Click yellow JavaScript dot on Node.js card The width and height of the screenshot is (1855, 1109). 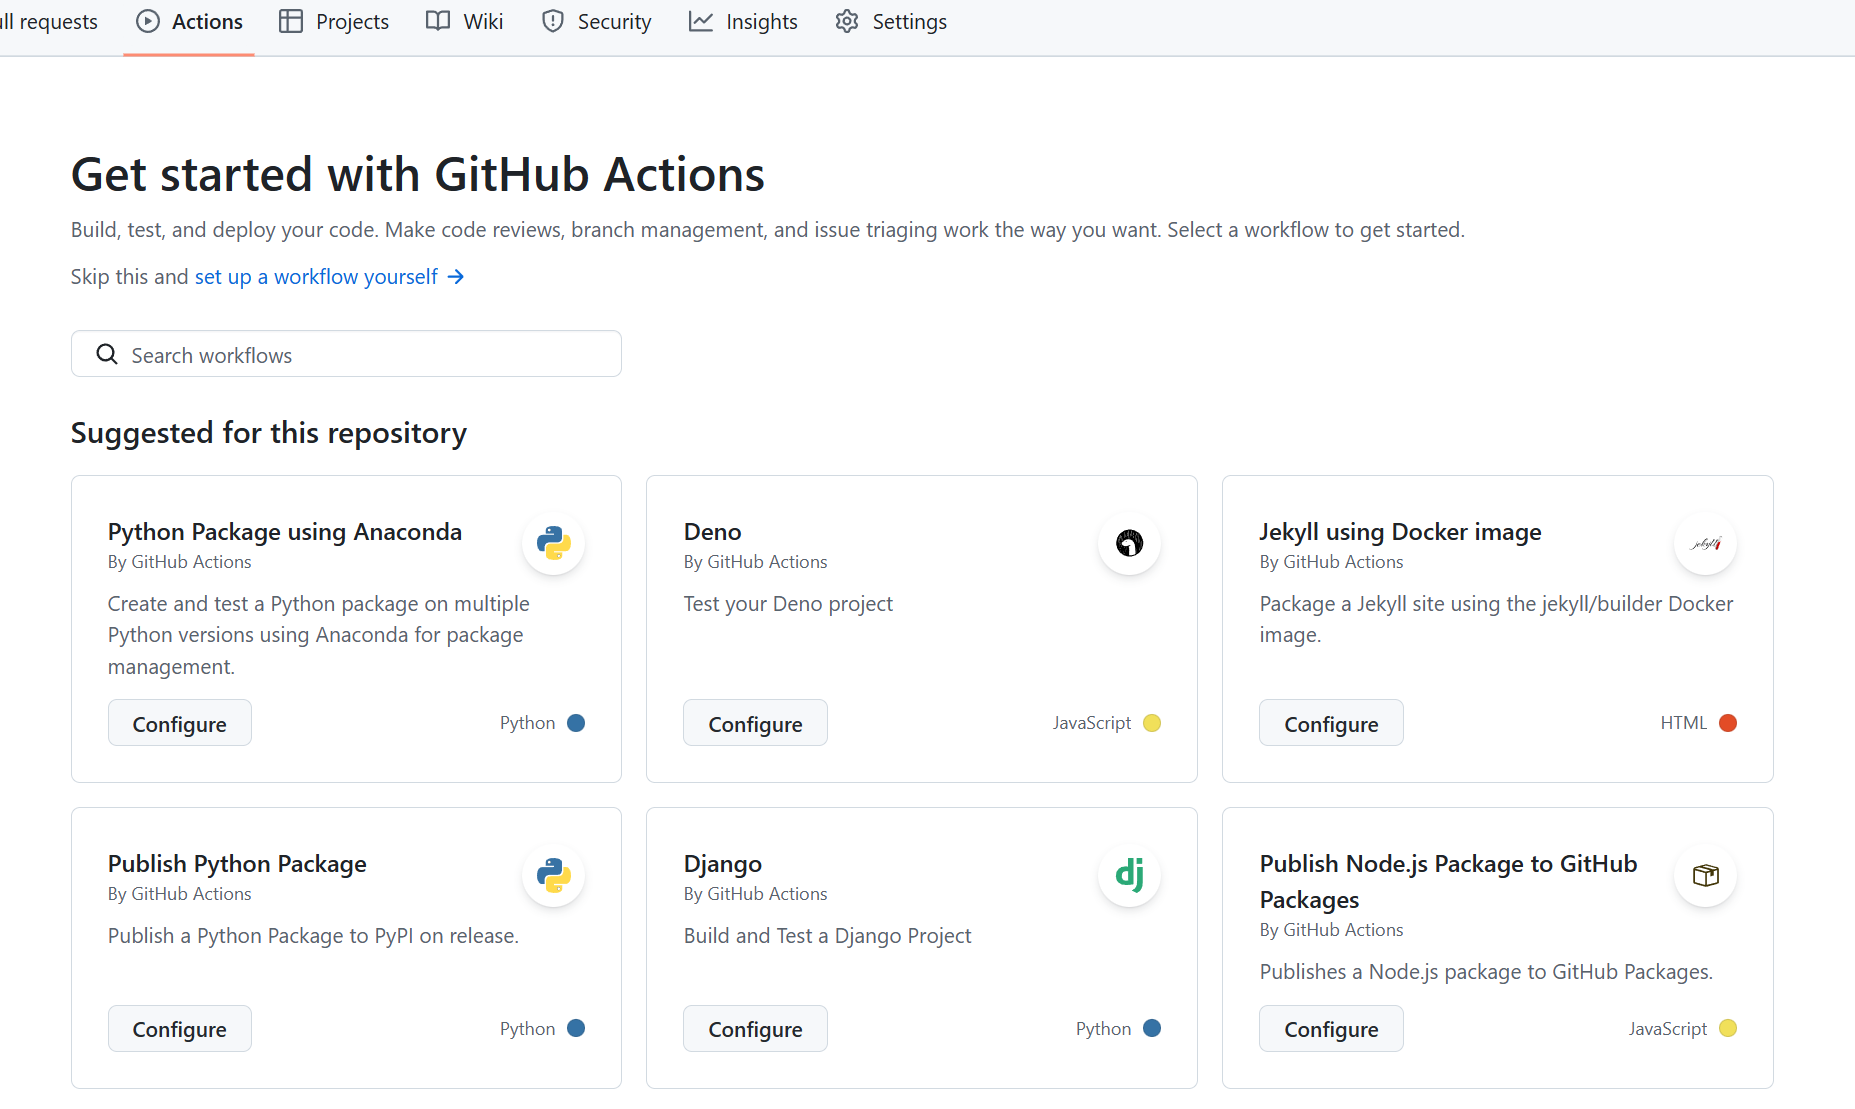[1728, 1028]
